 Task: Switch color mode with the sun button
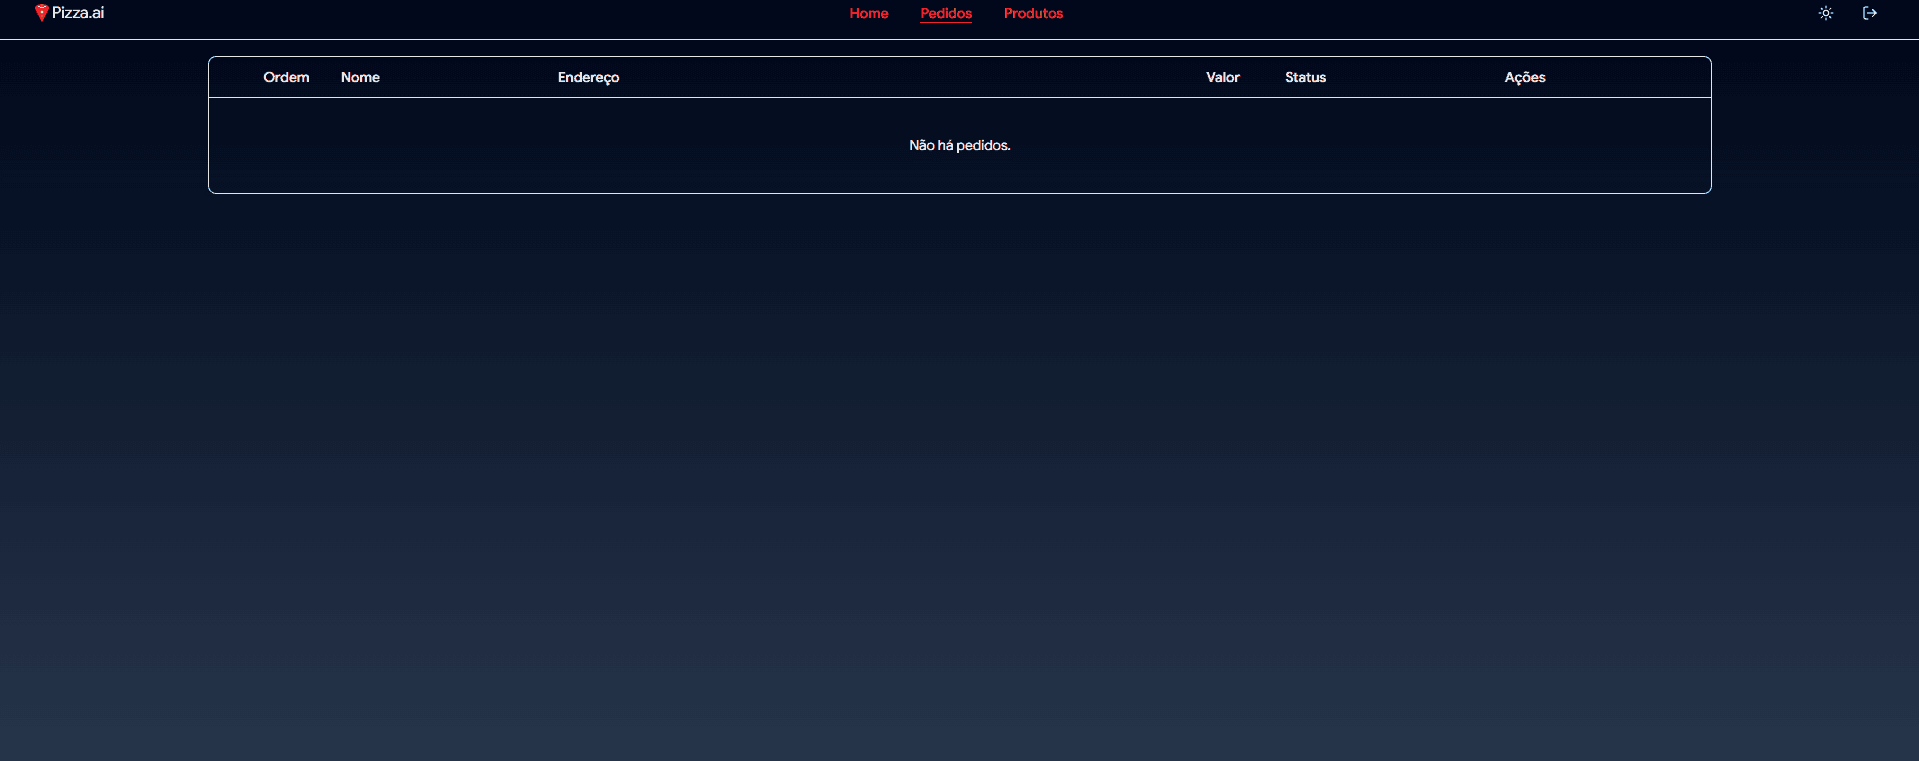[x=1825, y=13]
